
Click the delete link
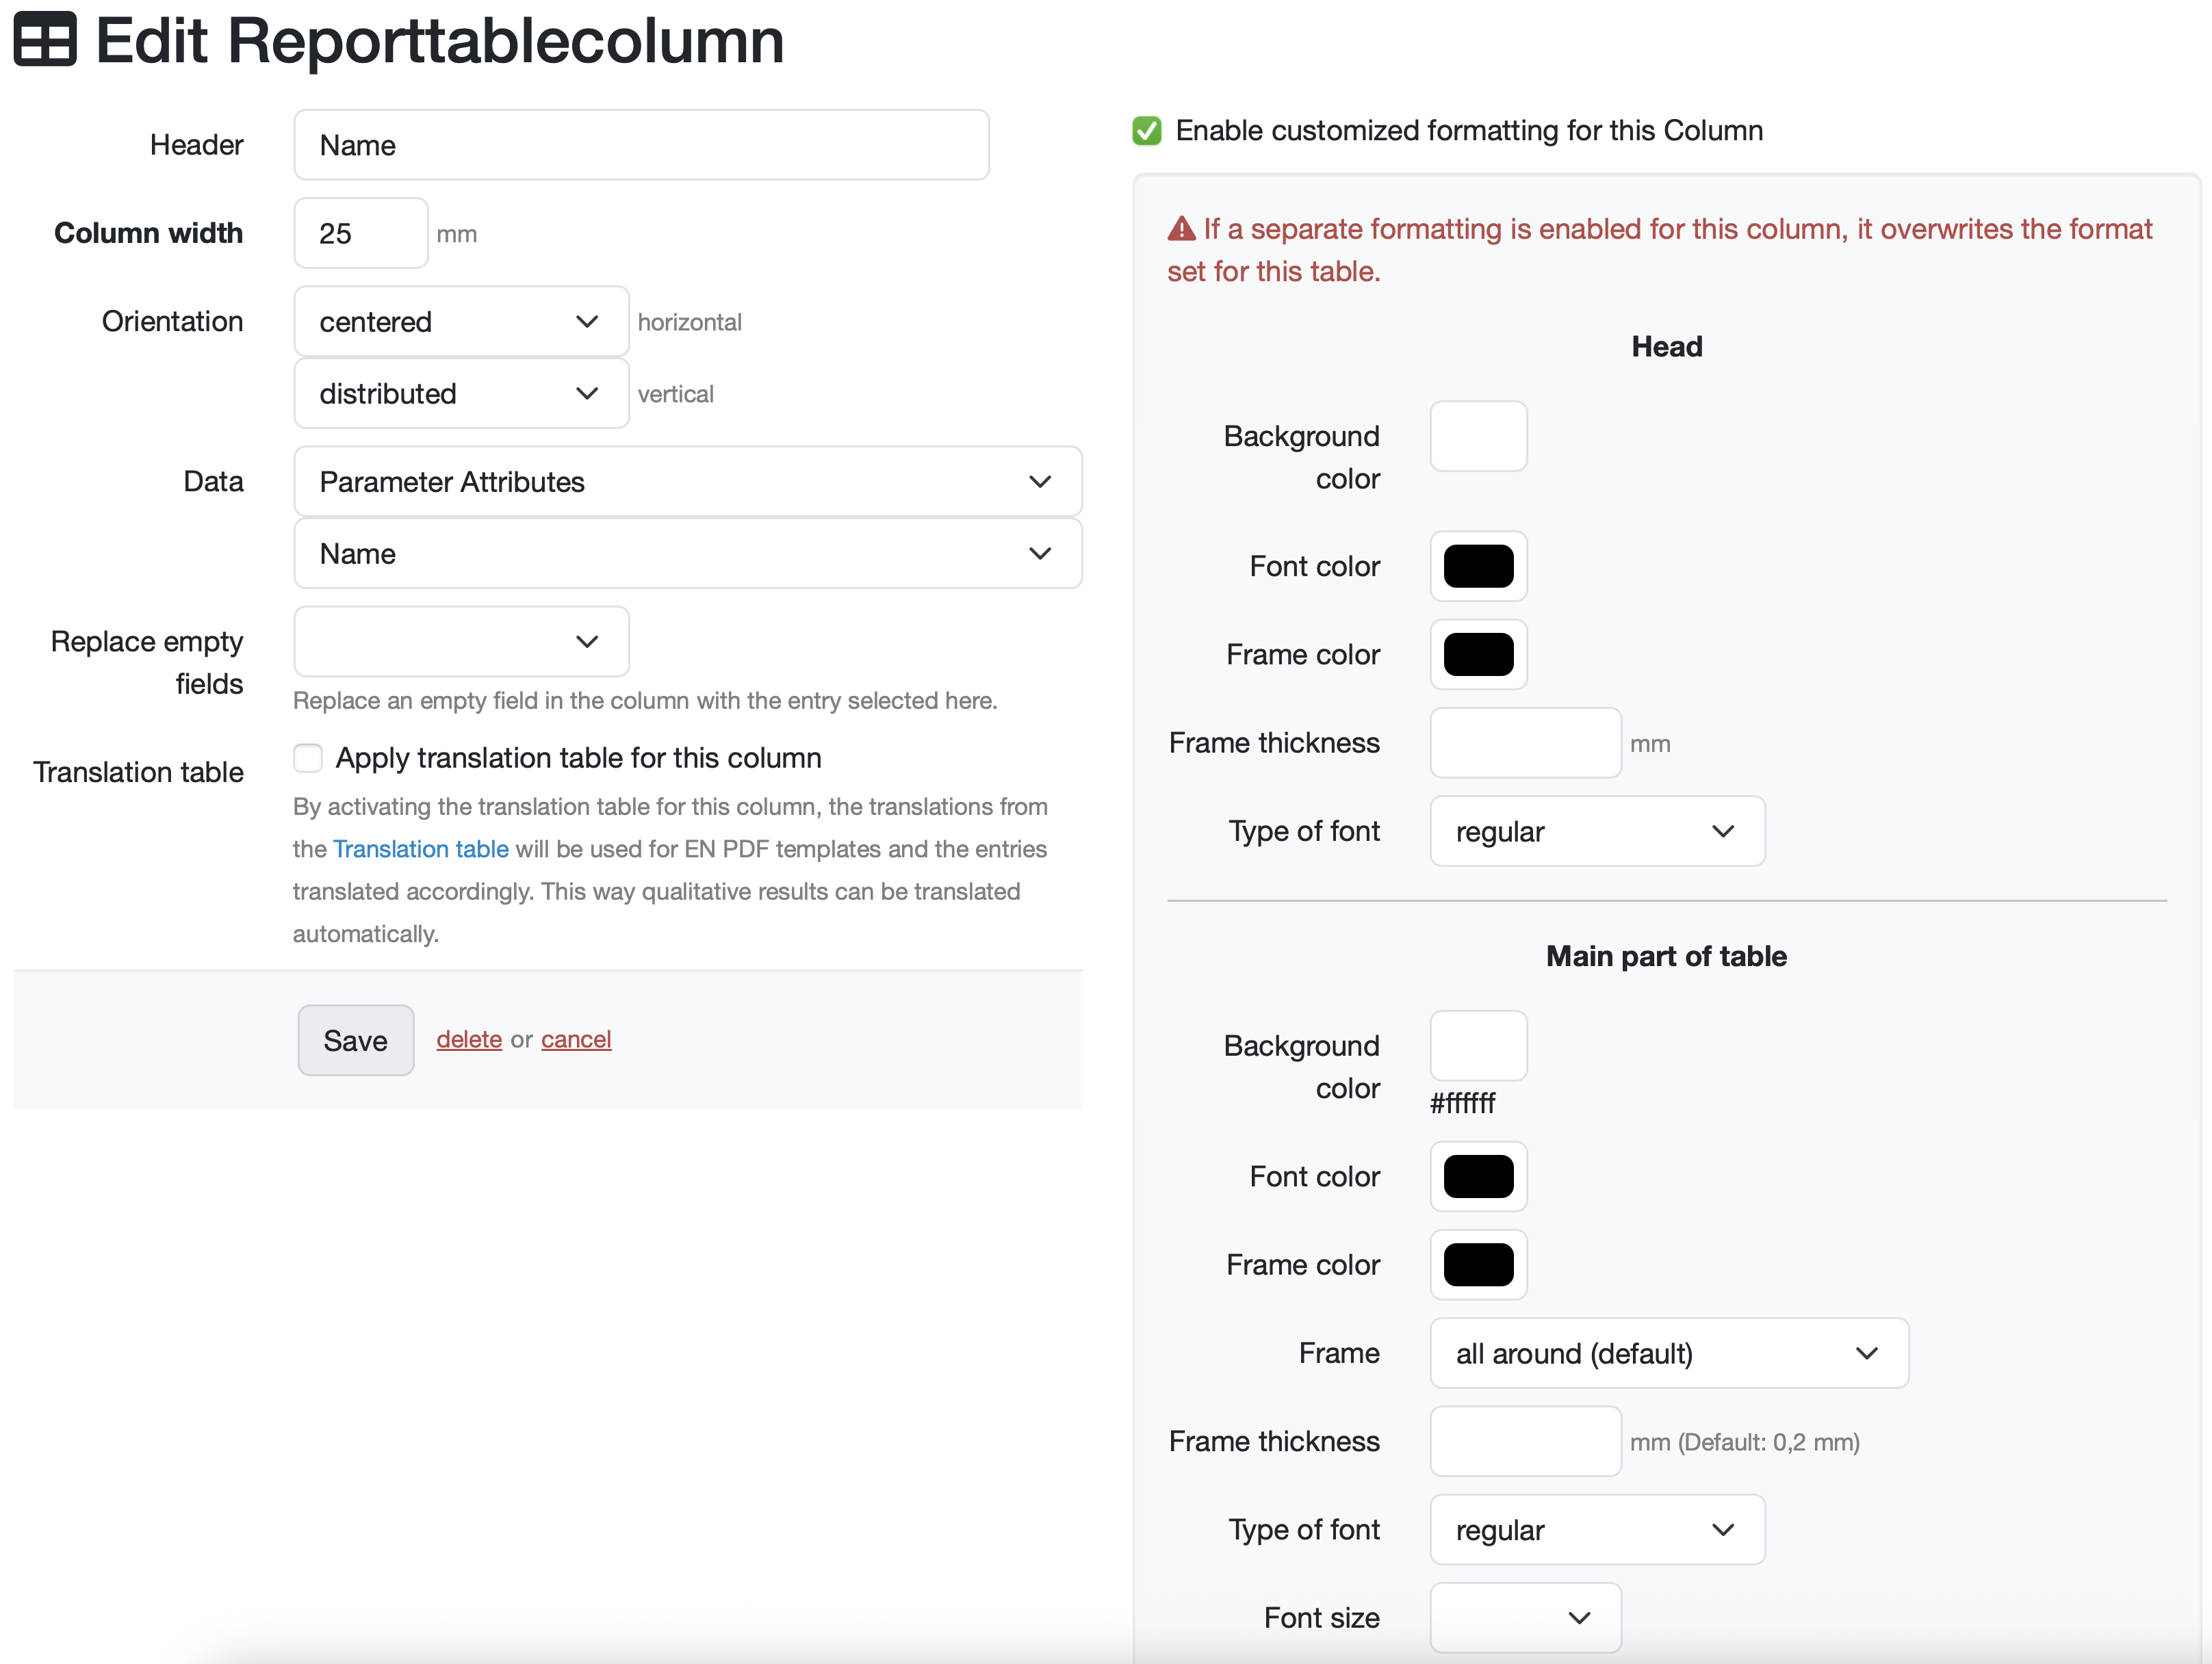(x=469, y=1040)
